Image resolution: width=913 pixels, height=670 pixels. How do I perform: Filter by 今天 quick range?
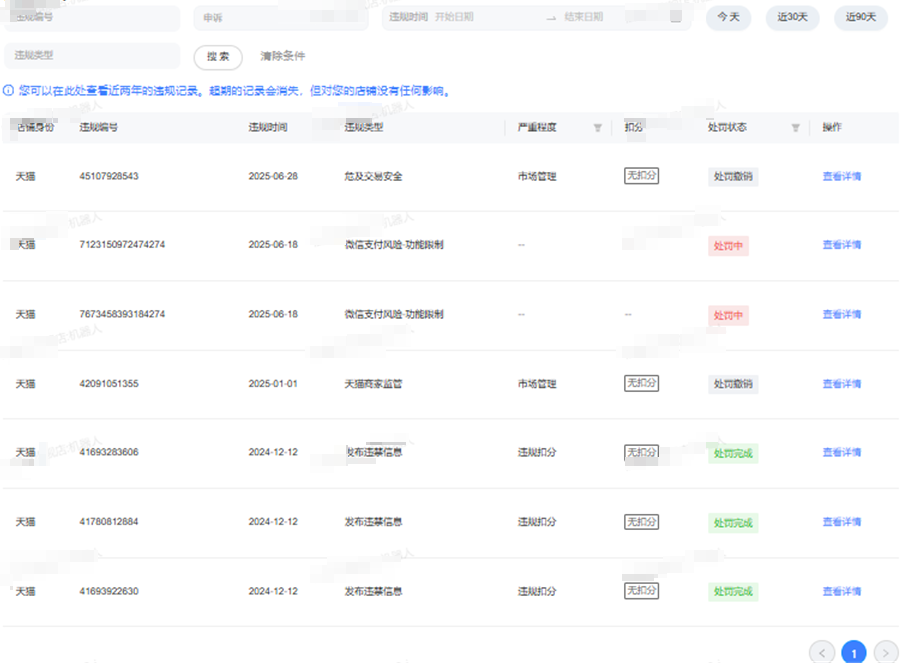[x=728, y=18]
